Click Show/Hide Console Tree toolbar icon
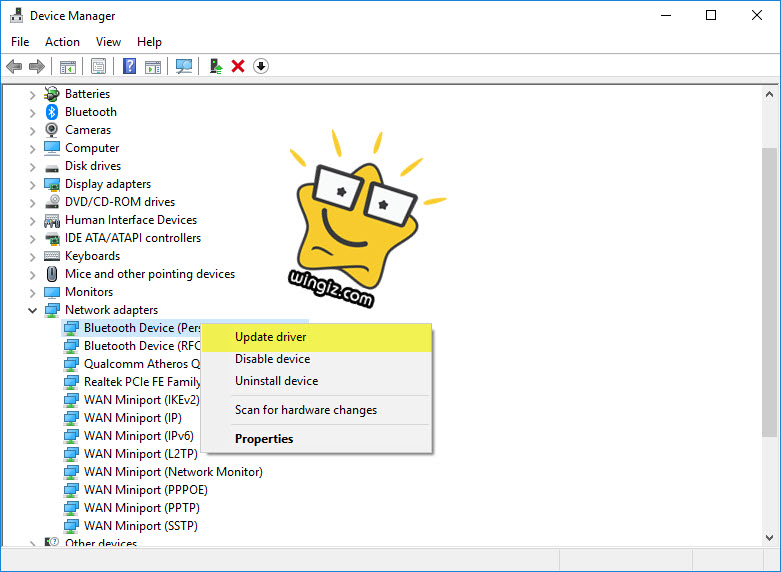Image resolution: width=781 pixels, height=572 pixels. pyautogui.click(x=68, y=66)
